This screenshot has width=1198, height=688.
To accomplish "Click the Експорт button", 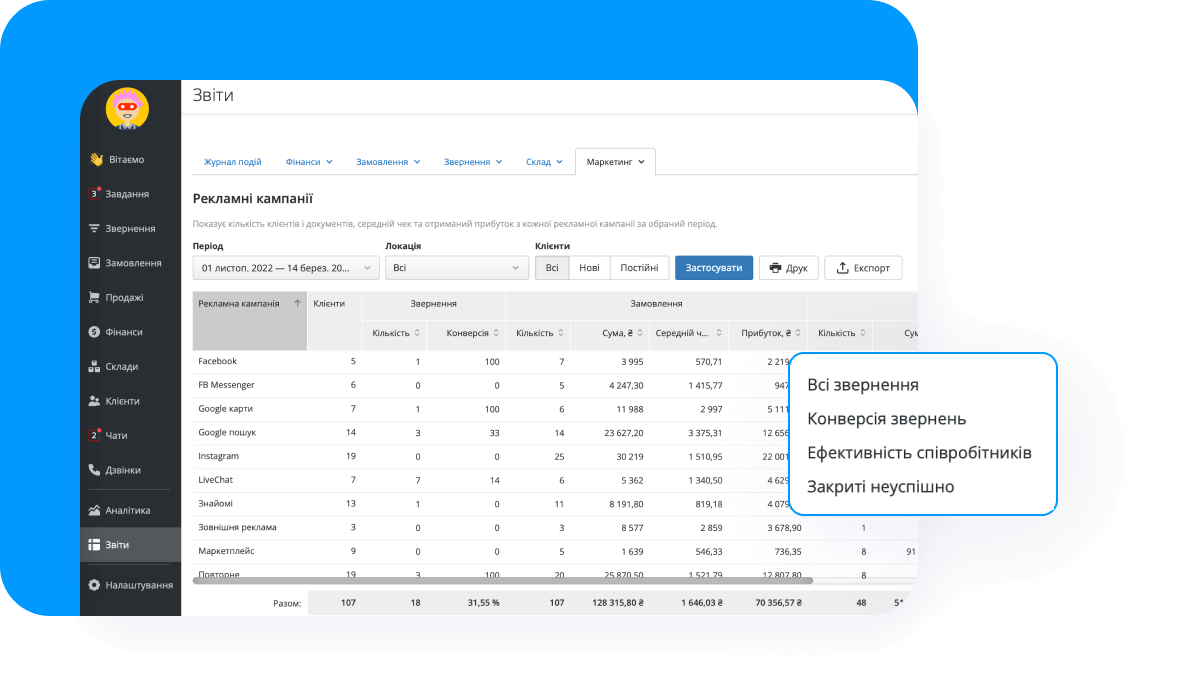I will (862, 267).
